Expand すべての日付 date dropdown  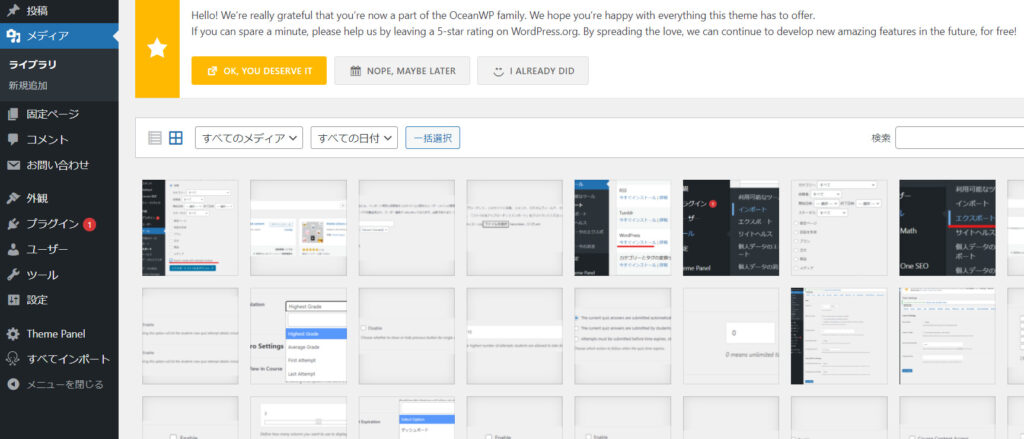click(354, 138)
